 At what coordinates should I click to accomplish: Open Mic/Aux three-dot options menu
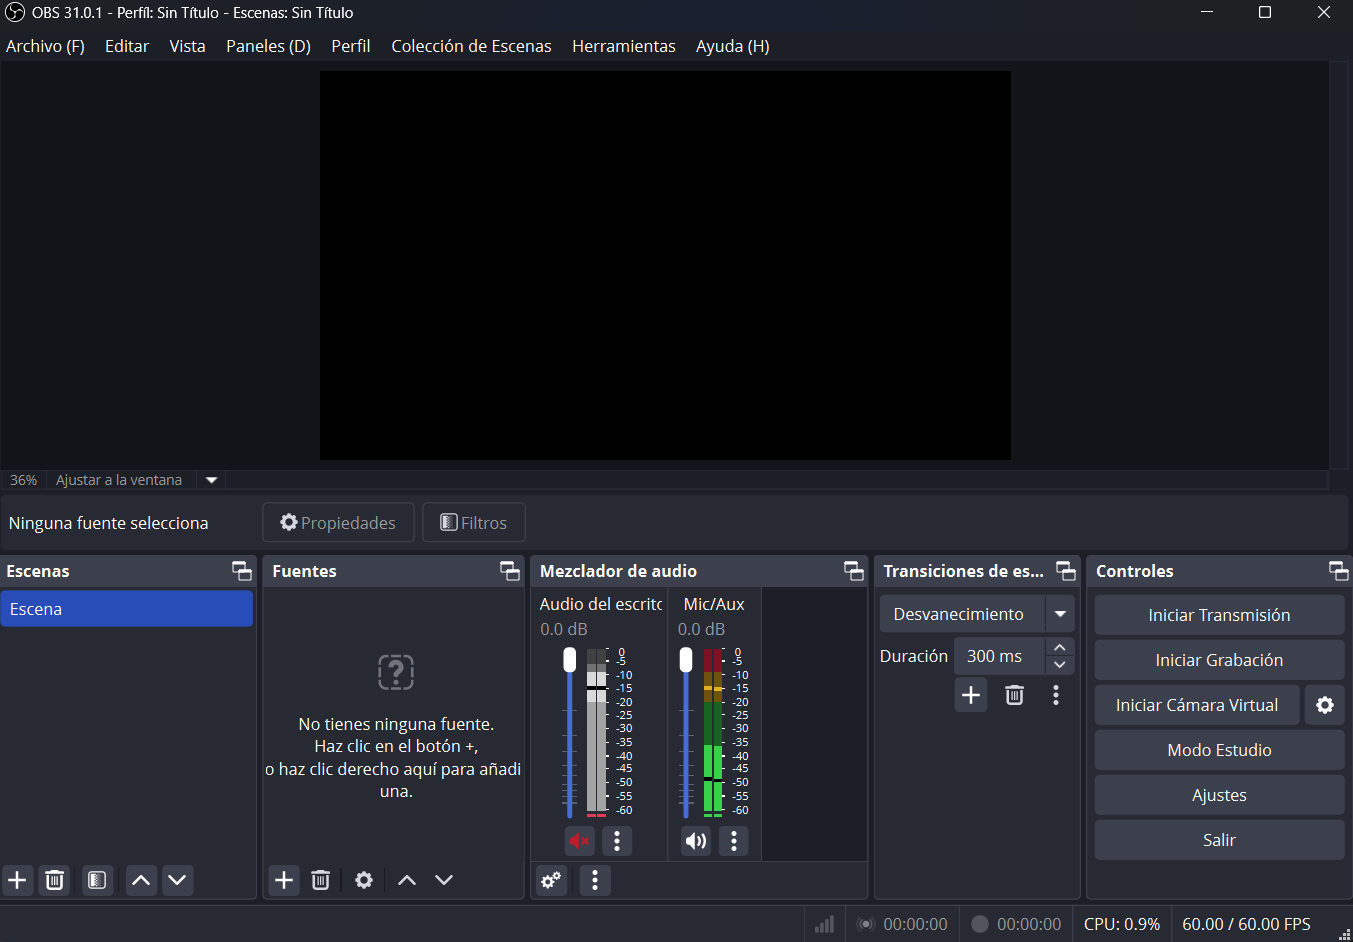(x=734, y=841)
